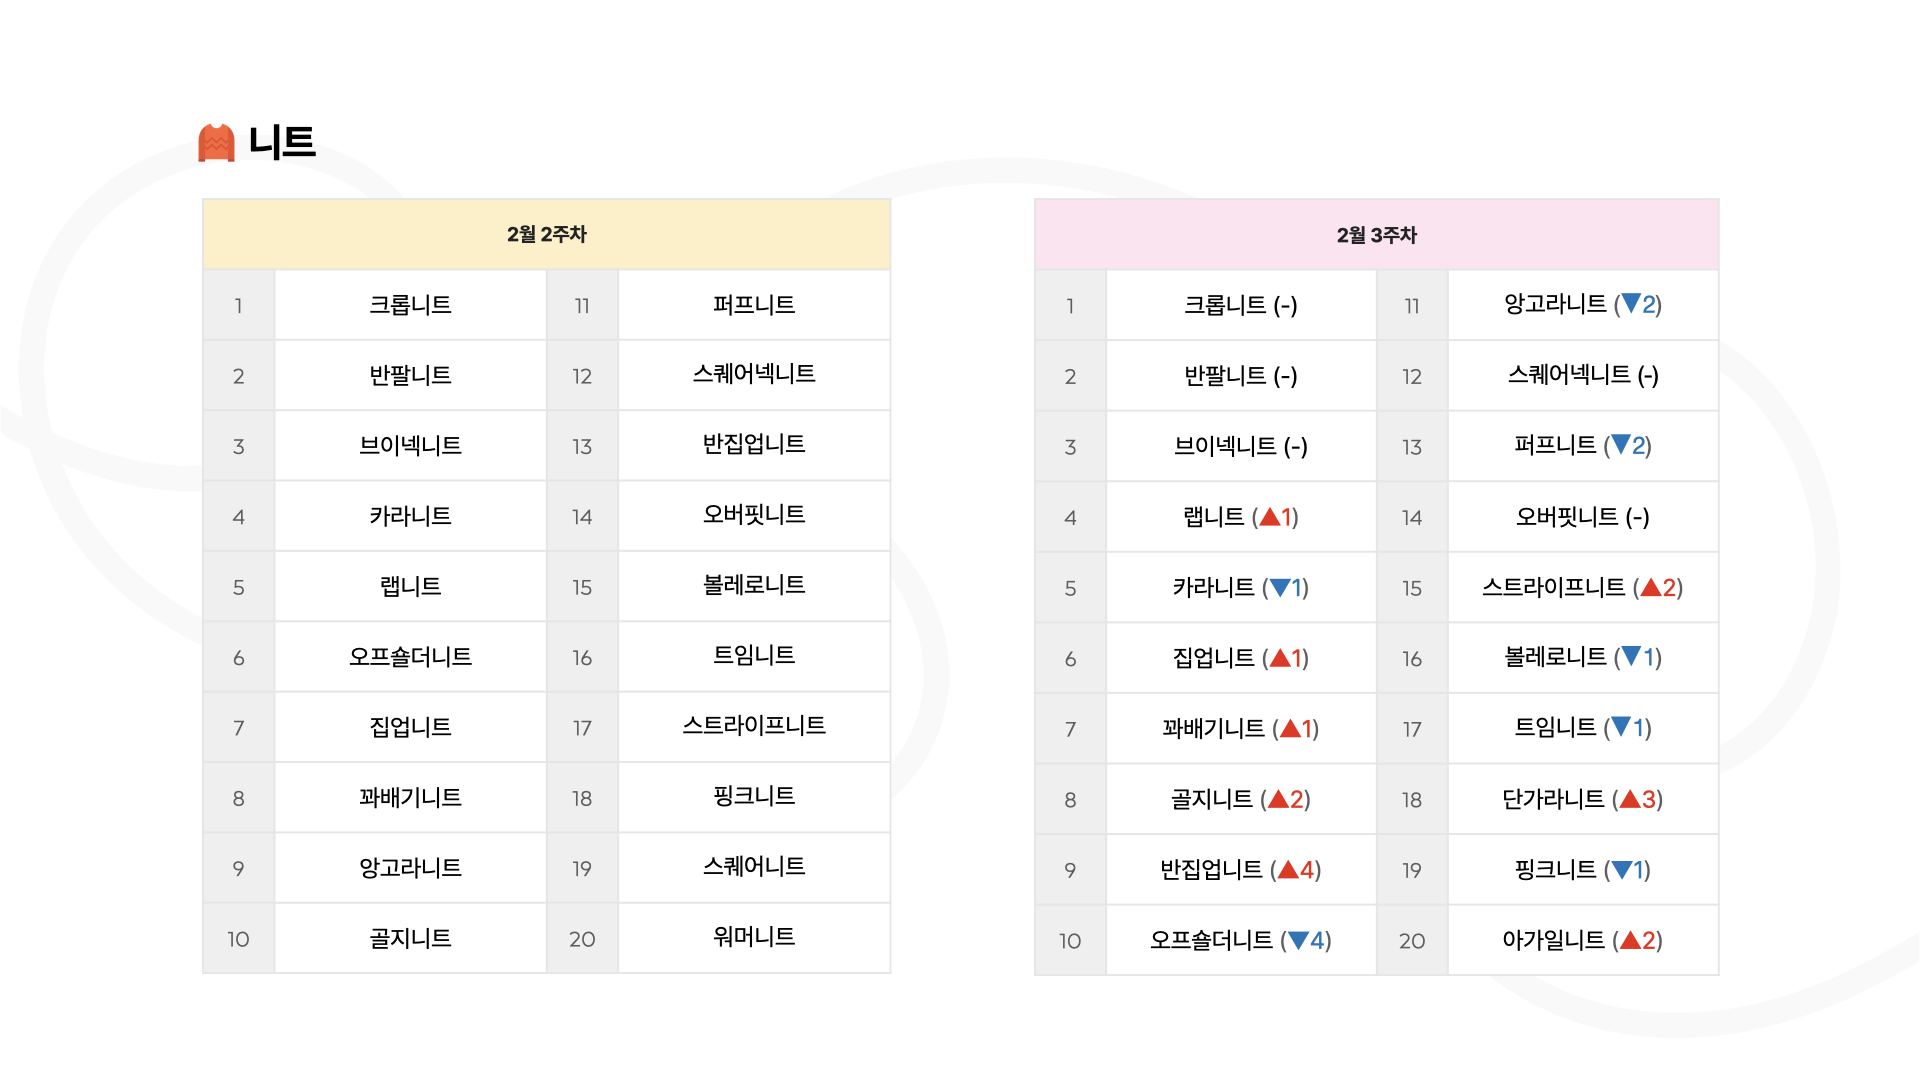Click 골지니트 in the 2월 2주차 table
This screenshot has height=1080, width=1920.
coord(410,938)
